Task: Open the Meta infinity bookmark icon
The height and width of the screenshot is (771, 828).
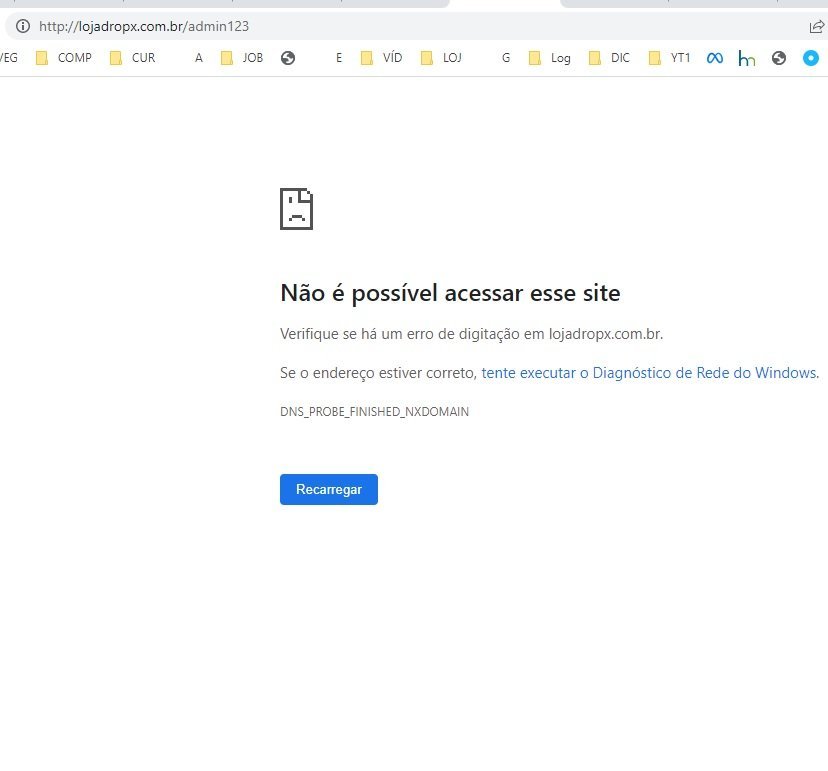Action: 714,58
